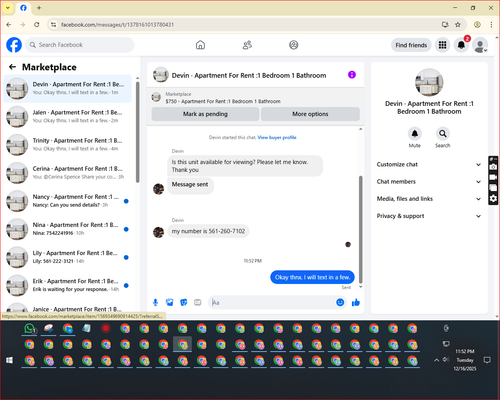
Task: Expand Media, files and links section
Action: pos(429,199)
